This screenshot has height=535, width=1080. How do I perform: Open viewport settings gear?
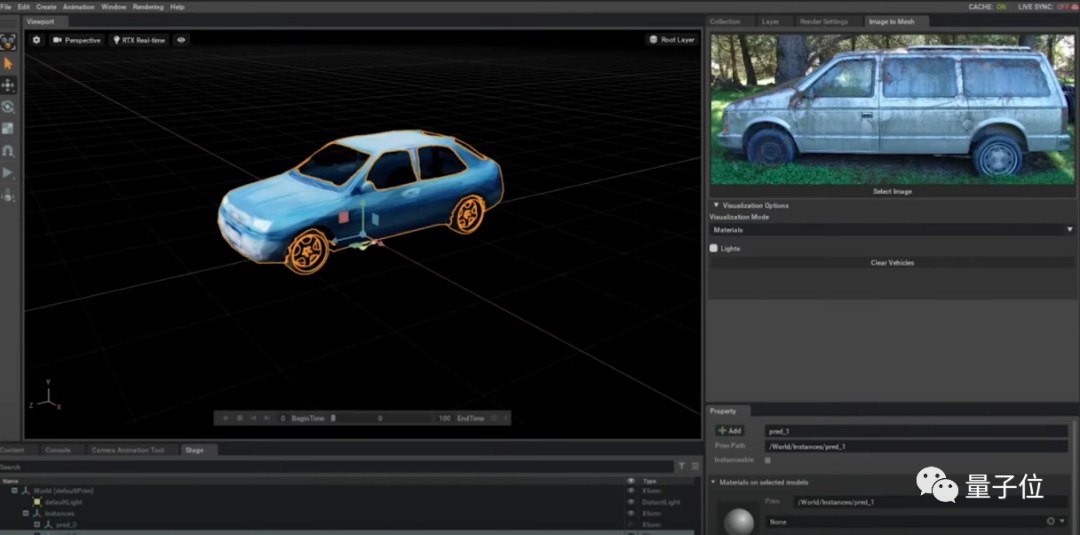[x=37, y=40]
